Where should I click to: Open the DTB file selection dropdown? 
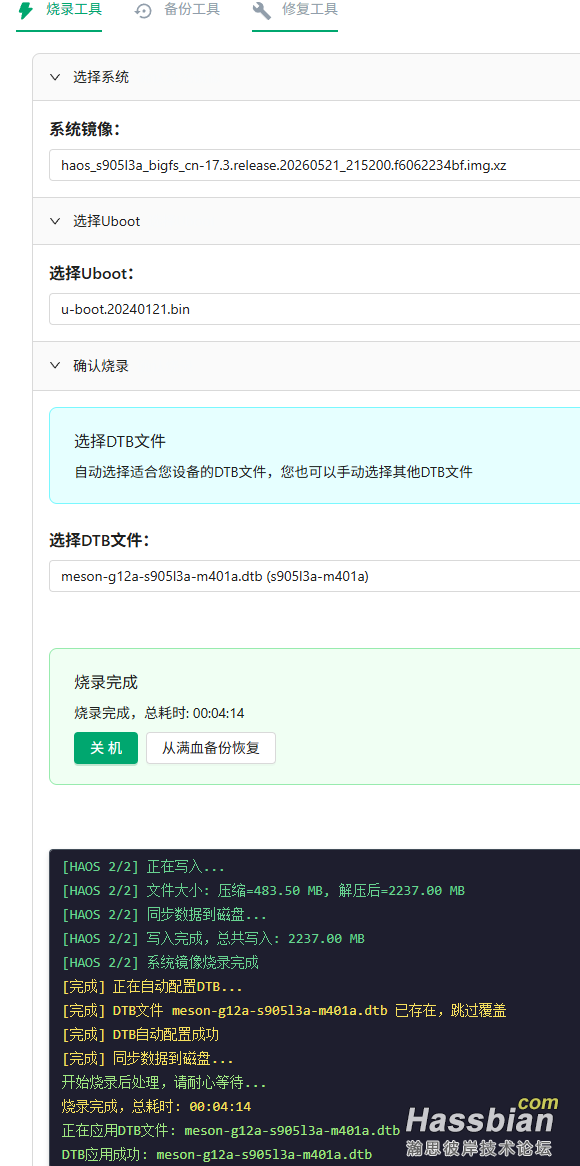(x=315, y=576)
